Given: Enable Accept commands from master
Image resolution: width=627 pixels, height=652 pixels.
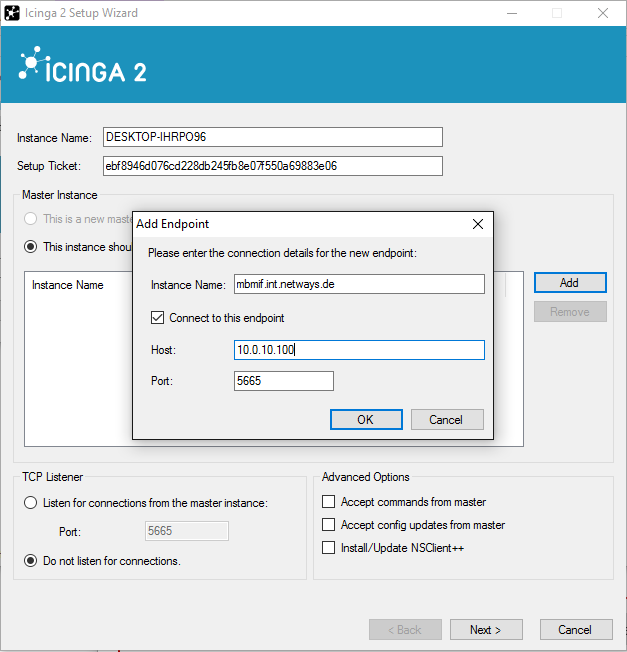Looking at the screenshot, I should (x=328, y=502).
